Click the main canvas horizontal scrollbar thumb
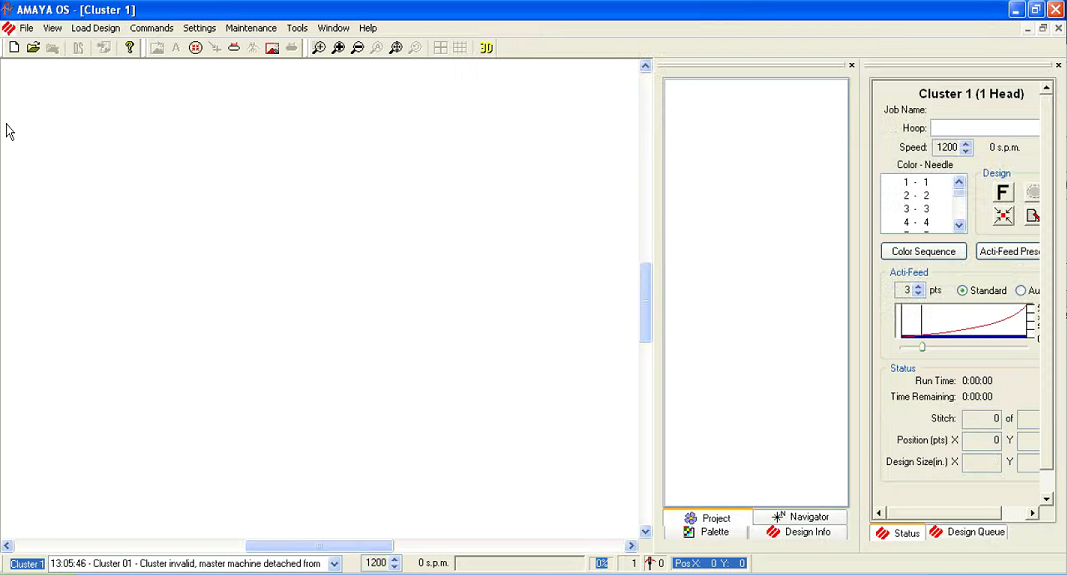Screen dimensions: 1067x575 click(x=319, y=546)
